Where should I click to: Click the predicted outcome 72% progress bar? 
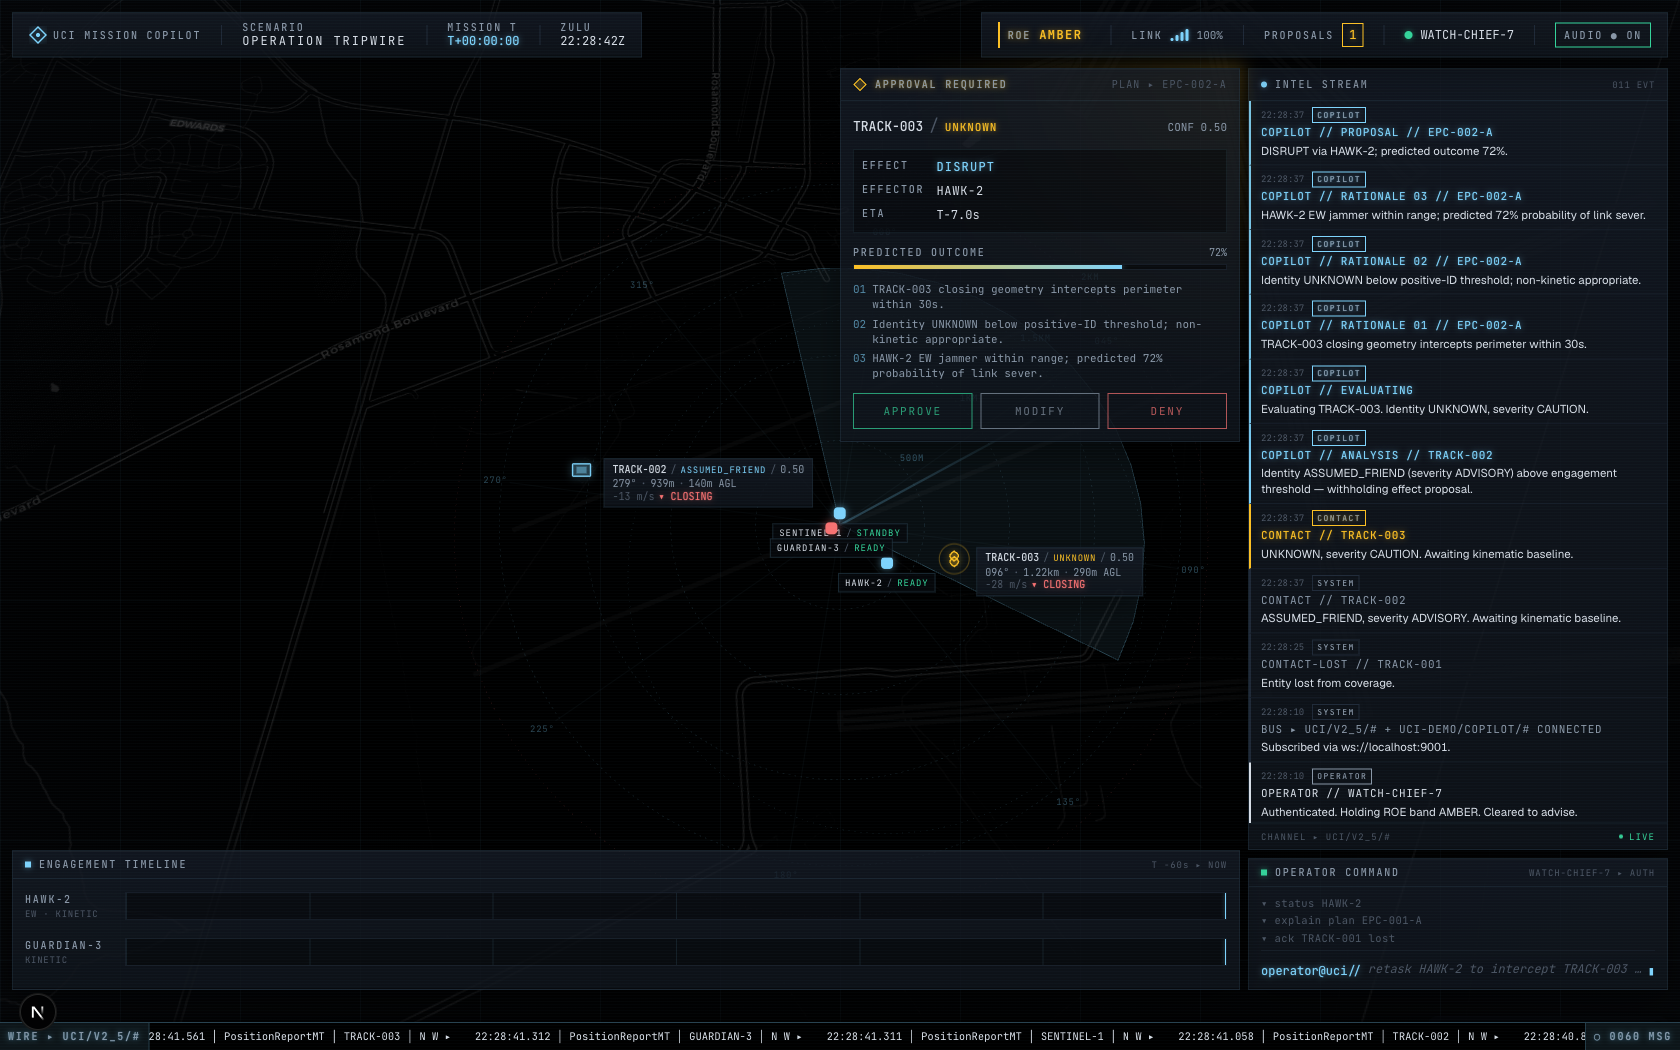[x=1040, y=267]
